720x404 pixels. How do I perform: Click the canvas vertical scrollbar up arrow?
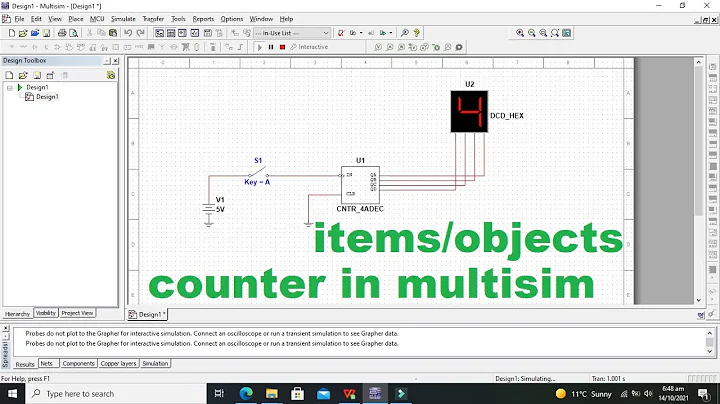[x=698, y=62]
